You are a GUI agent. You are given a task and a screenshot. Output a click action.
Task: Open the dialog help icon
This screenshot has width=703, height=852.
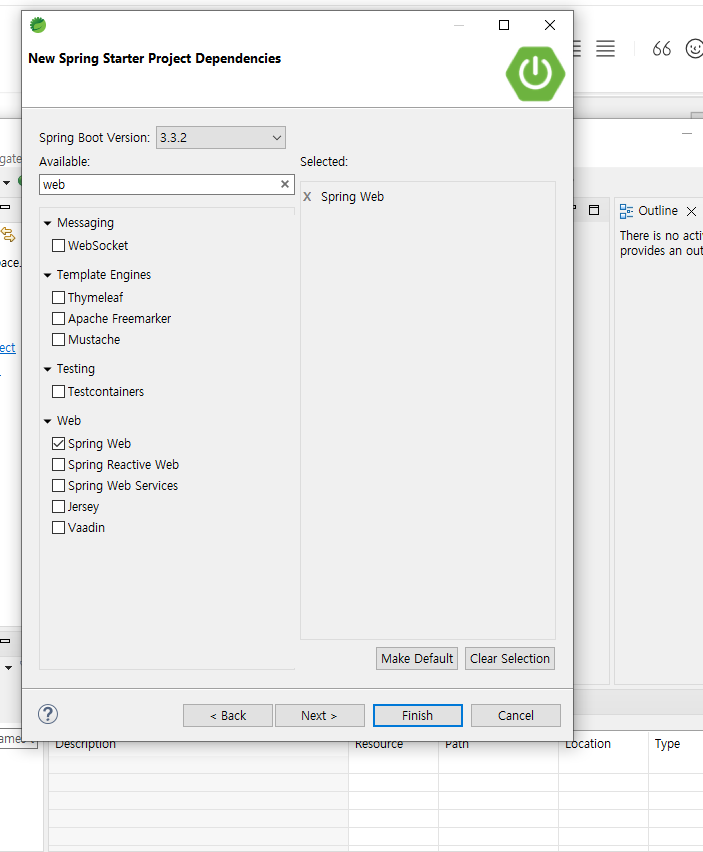(48, 715)
